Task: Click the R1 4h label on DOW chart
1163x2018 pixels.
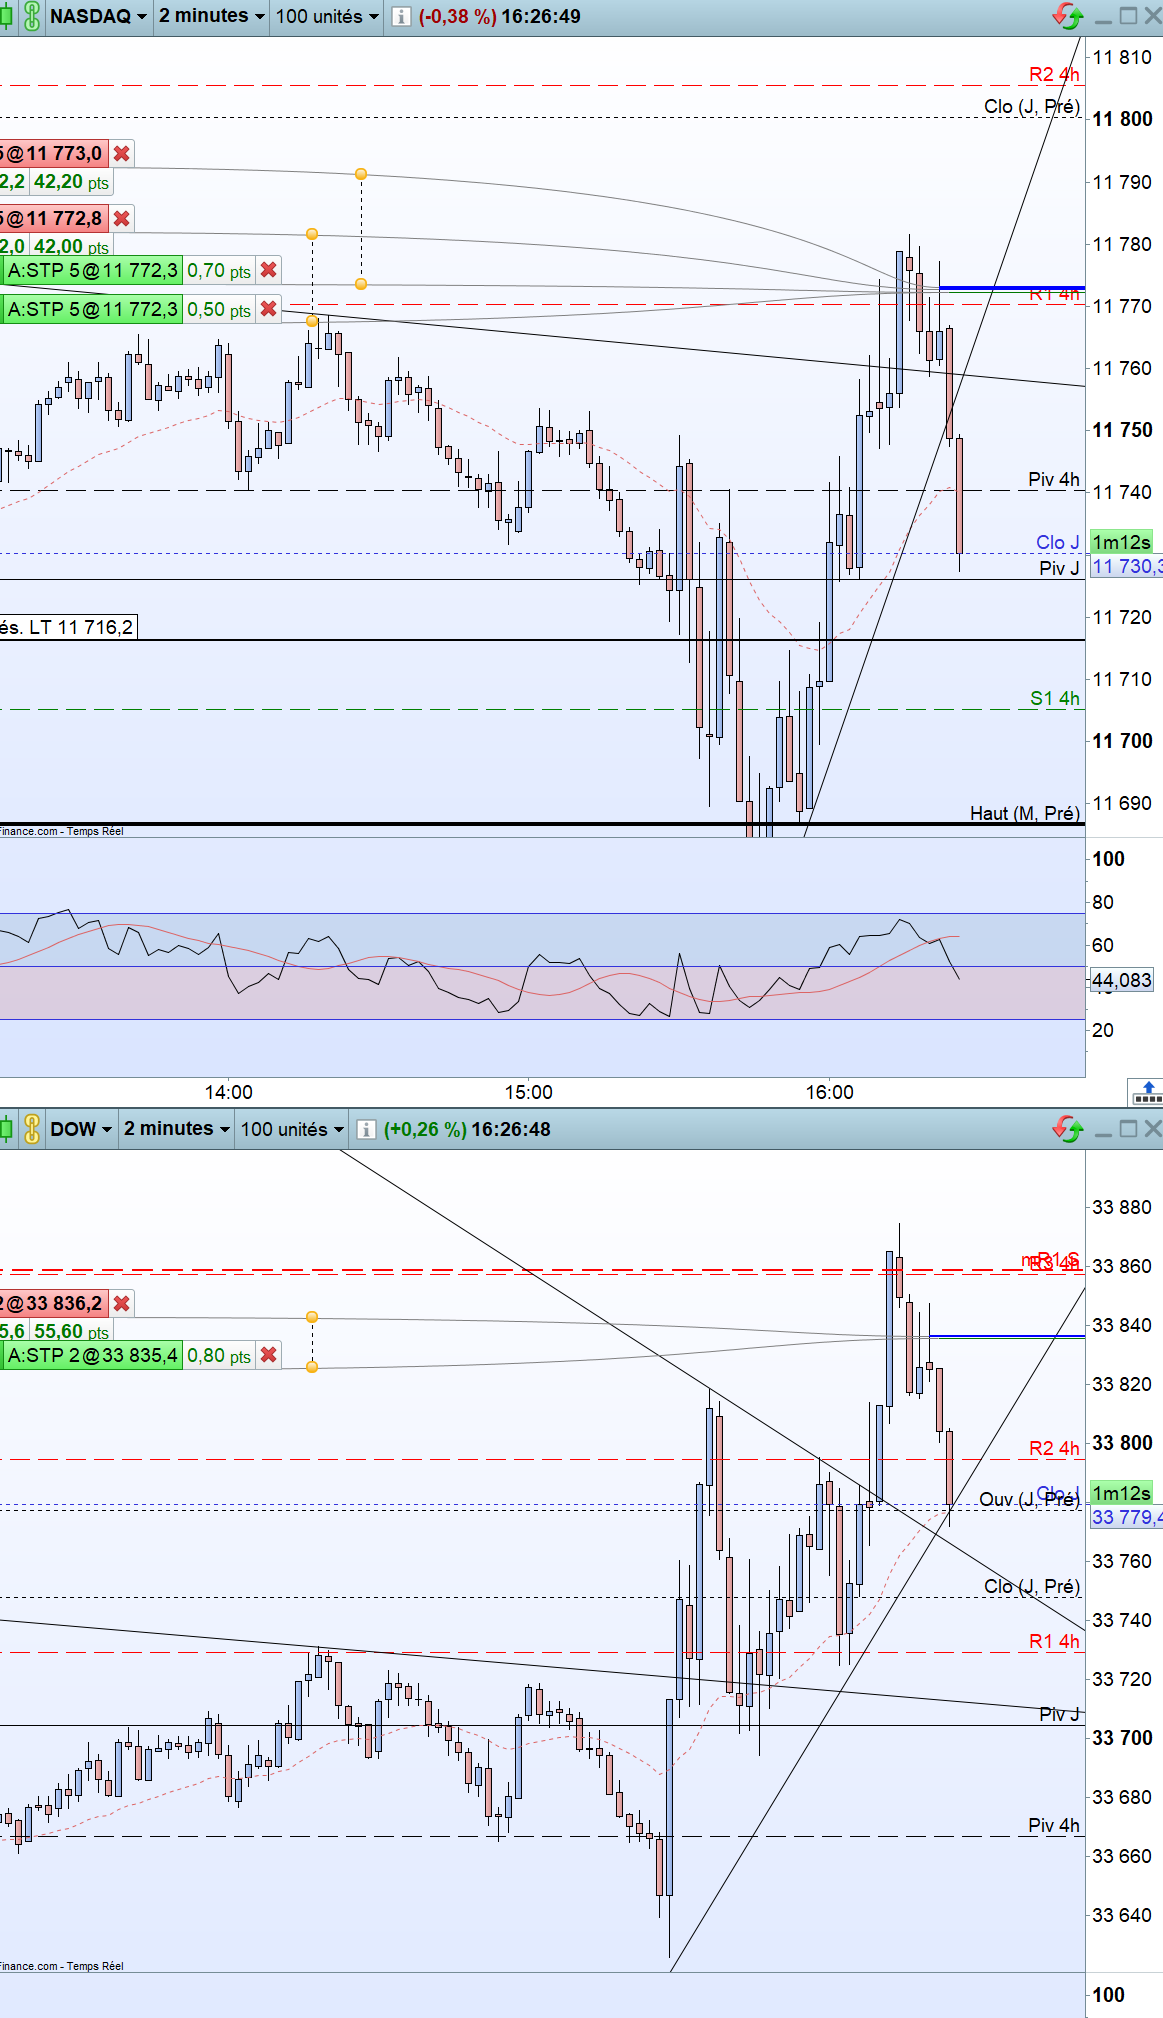Action: point(1054,1641)
